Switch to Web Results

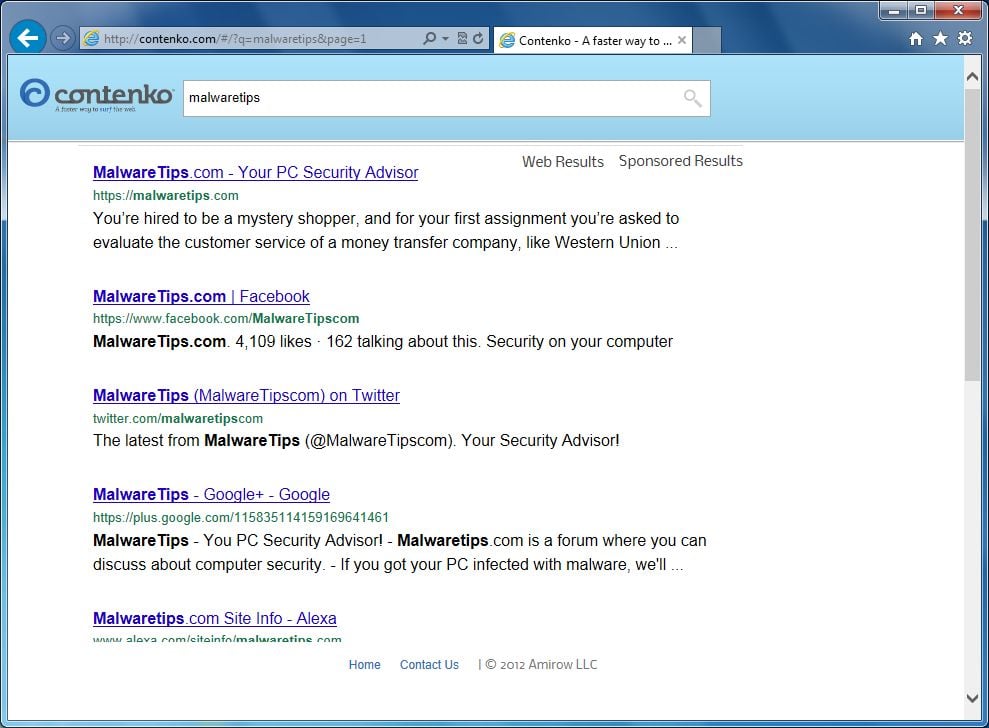(563, 161)
